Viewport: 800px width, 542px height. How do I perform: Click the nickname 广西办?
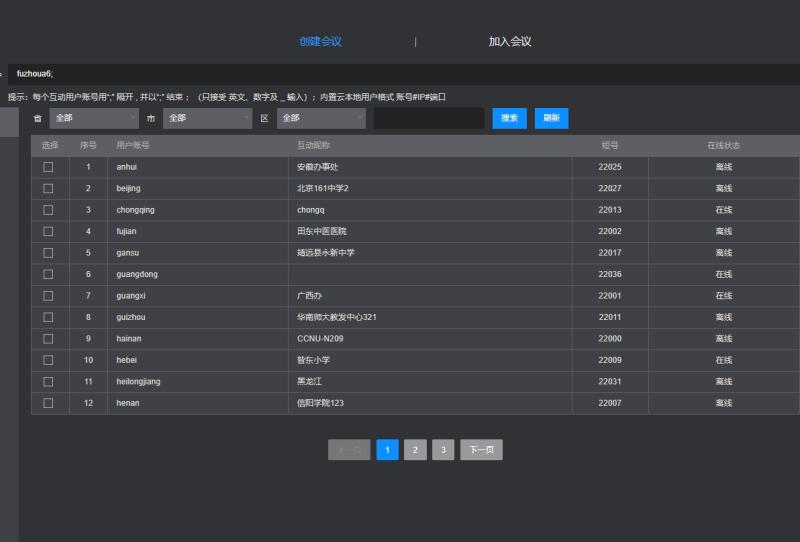pyautogui.click(x=309, y=295)
